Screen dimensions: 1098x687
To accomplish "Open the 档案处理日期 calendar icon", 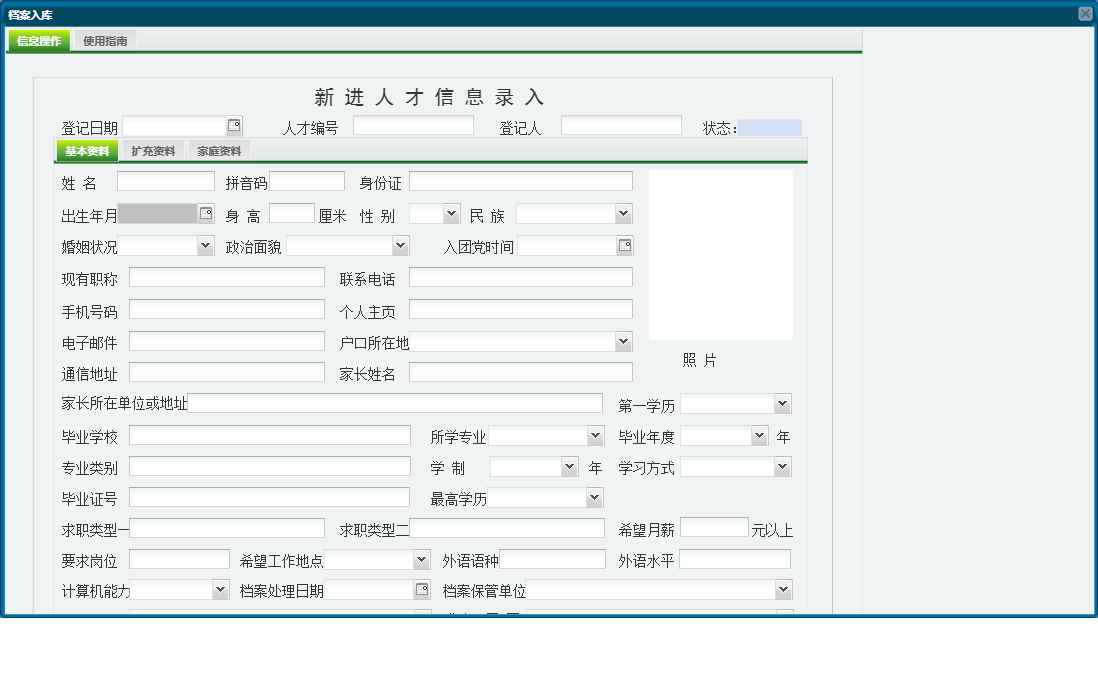I will (423, 589).
